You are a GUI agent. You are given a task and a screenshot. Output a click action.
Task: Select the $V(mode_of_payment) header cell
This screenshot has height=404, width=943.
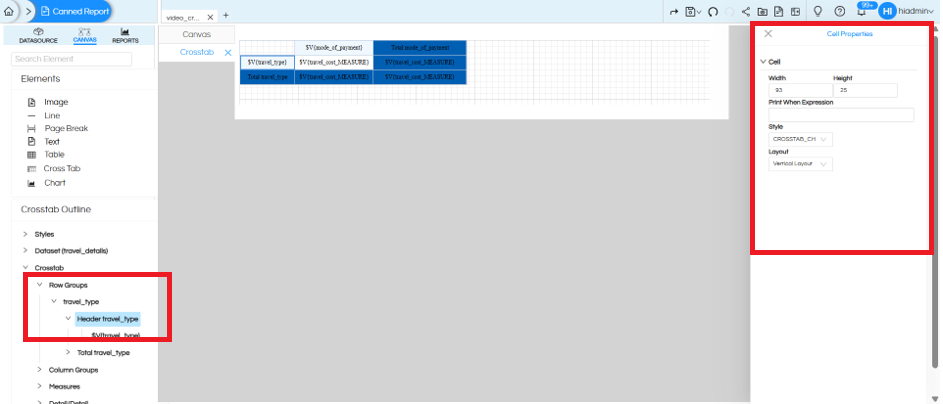(x=334, y=47)
